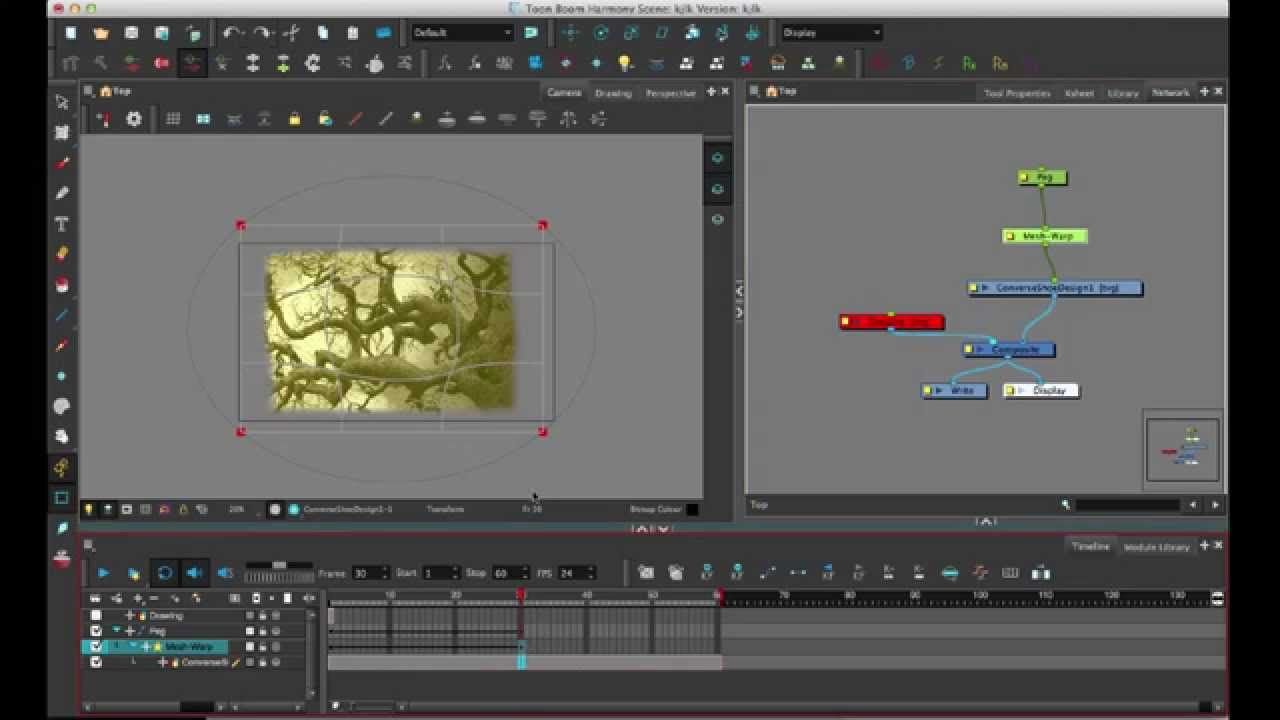Open the Camera view panel menu icon
This screenshot has width=1280, height=720.
[x=89, y=91]
